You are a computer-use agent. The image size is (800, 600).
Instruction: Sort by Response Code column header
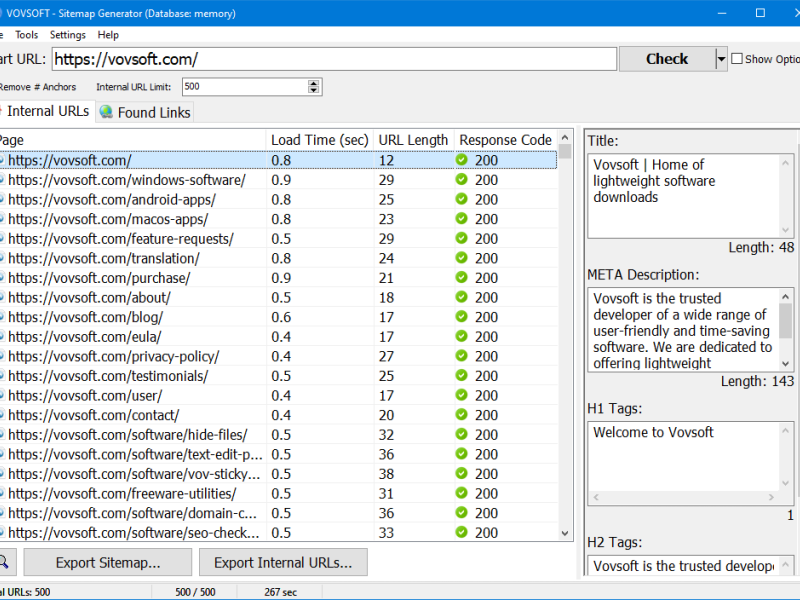(x=506, y=140)
